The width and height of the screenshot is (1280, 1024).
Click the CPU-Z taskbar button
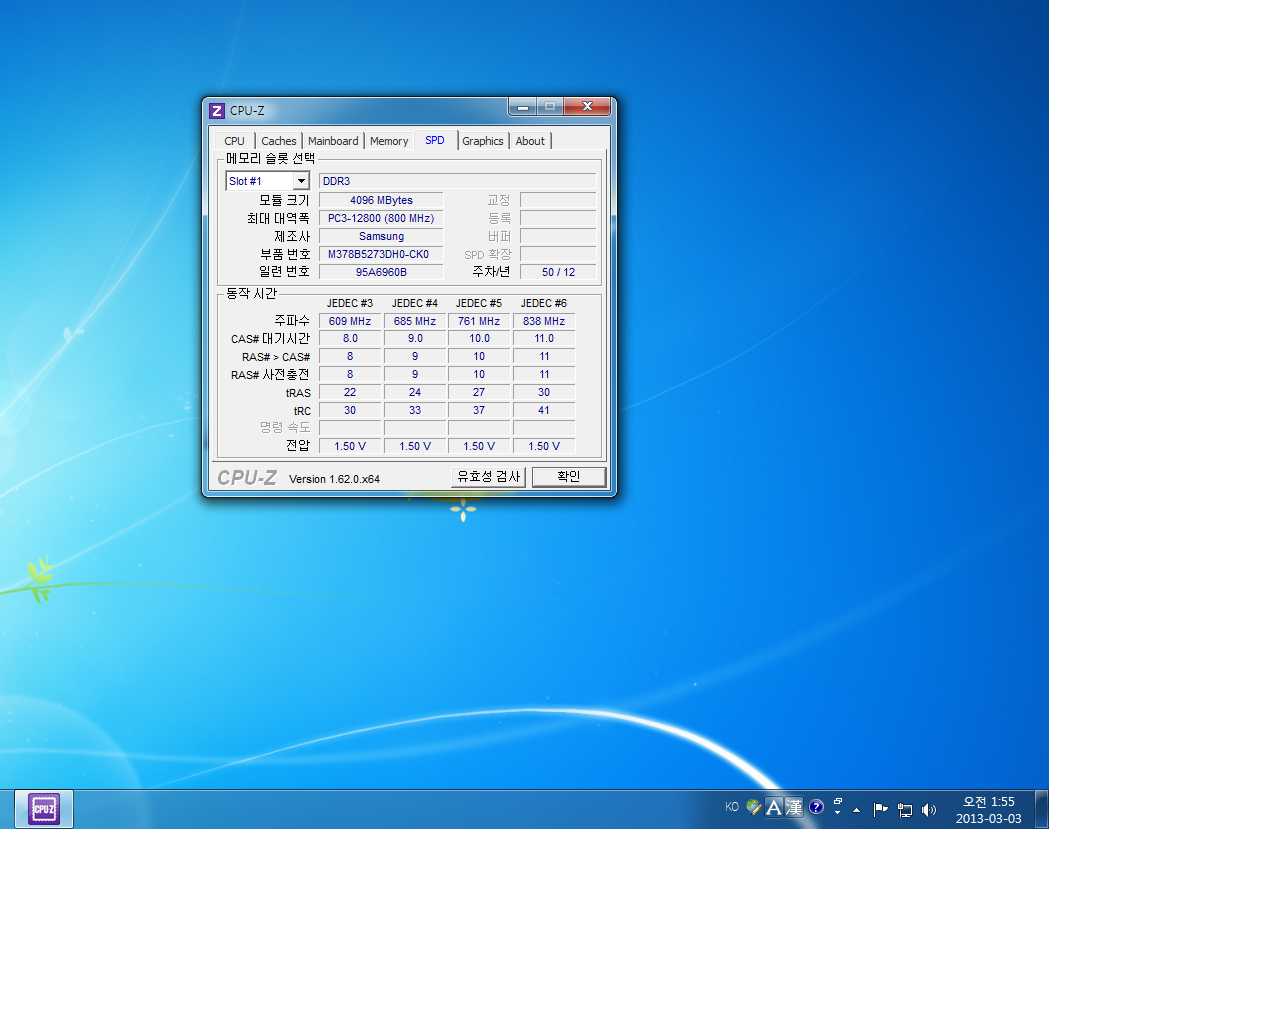tap(44, 809)
